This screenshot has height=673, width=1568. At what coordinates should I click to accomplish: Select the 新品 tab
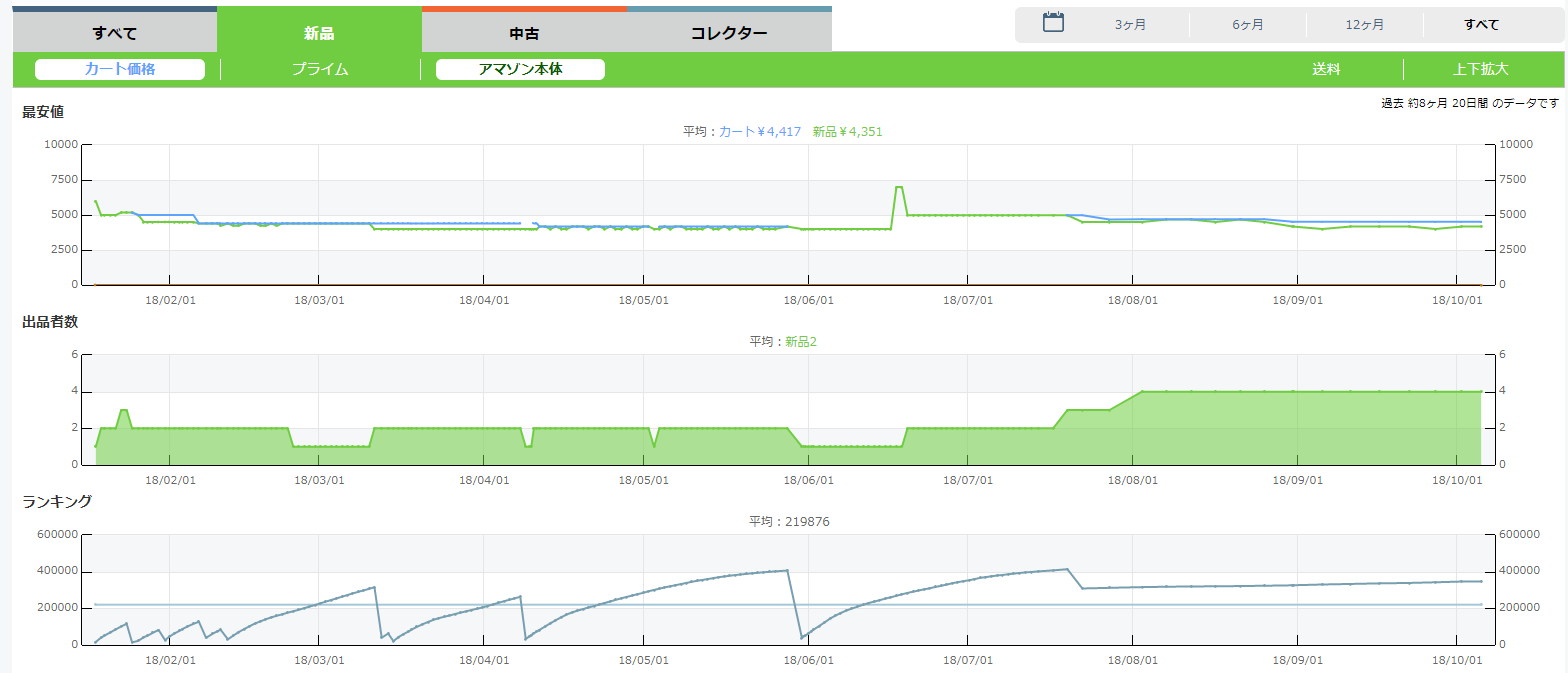319,33
